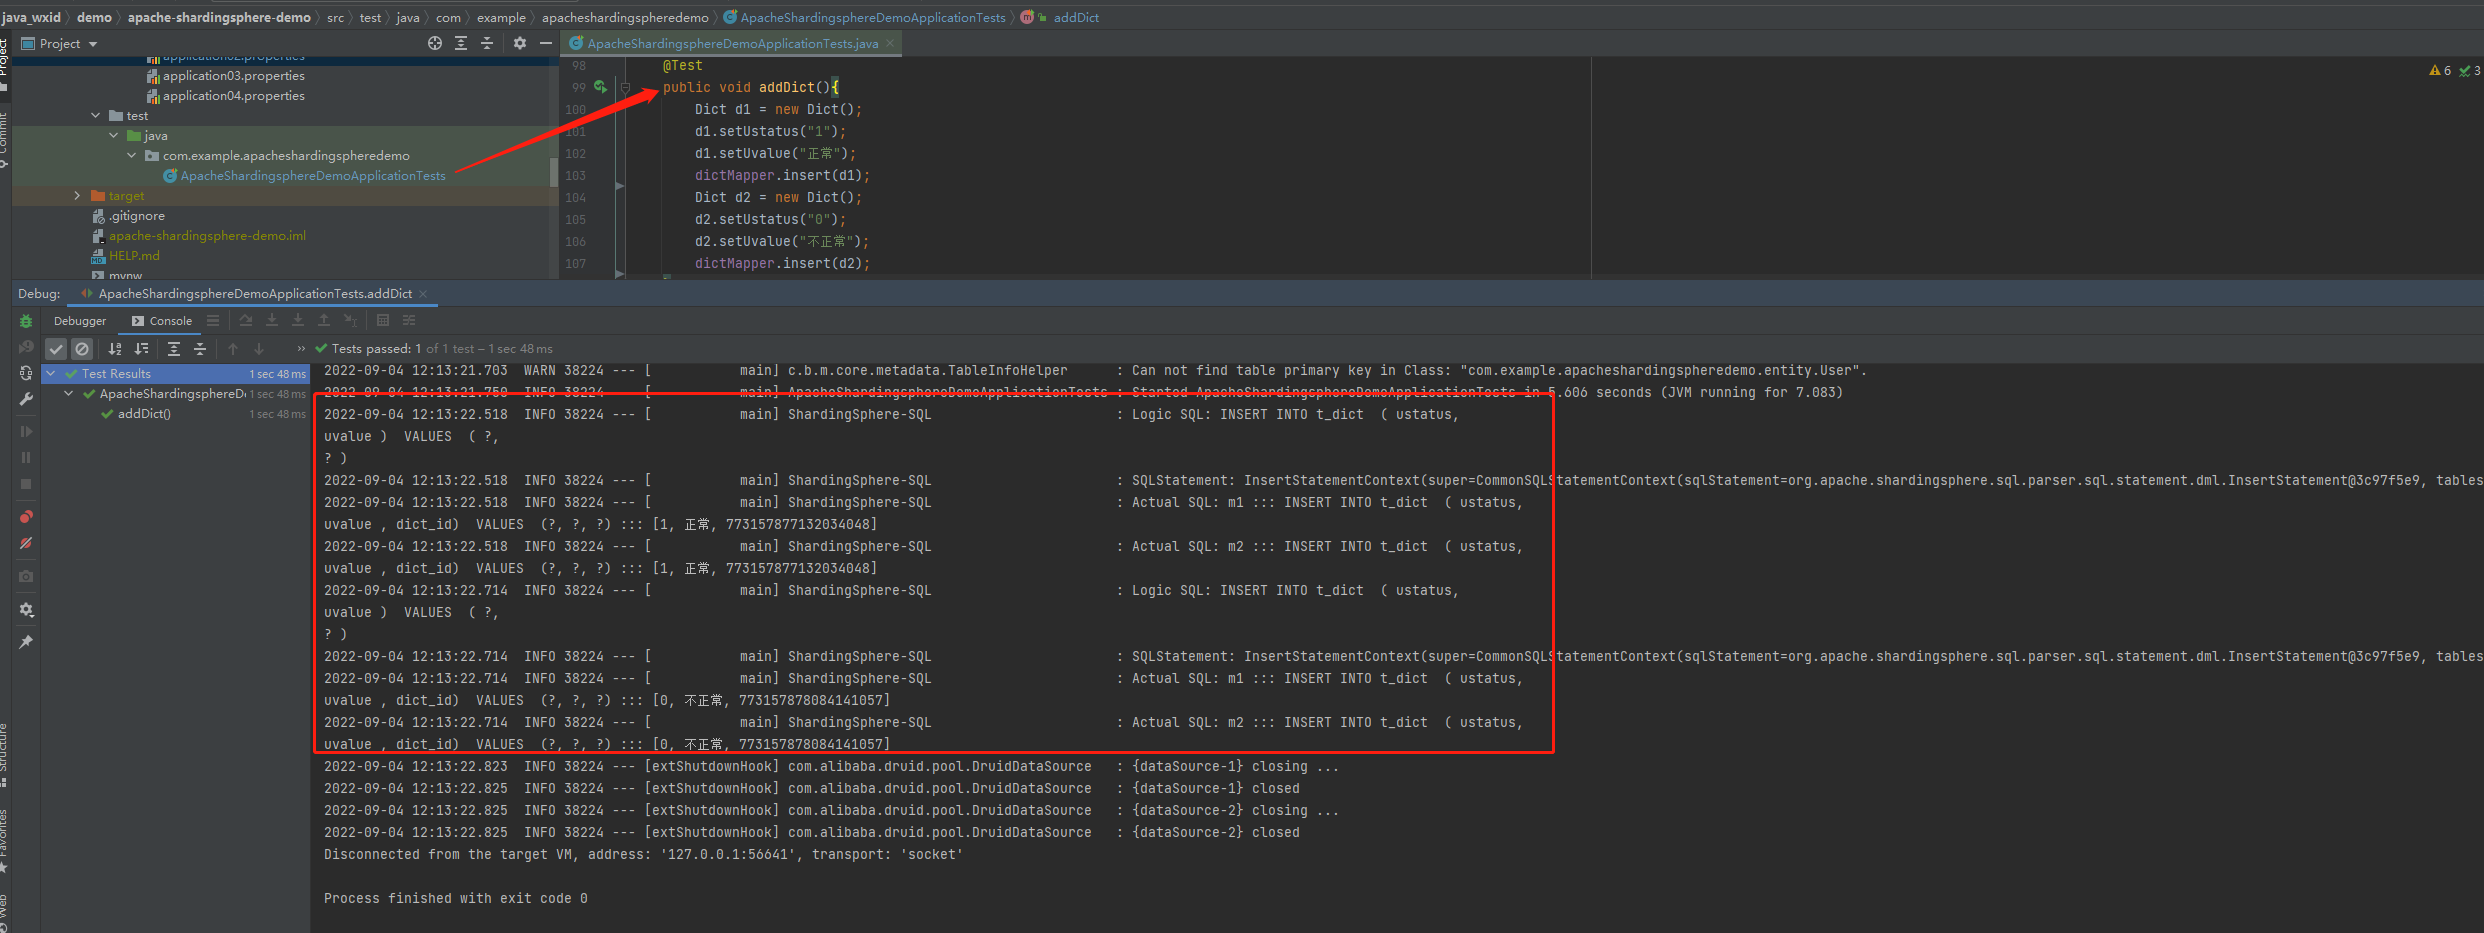Click Rerun Failed Tests icon in debug sidebar
Image resolution: width=2484 pixels, height=933 pixels.
click(26, 347)
